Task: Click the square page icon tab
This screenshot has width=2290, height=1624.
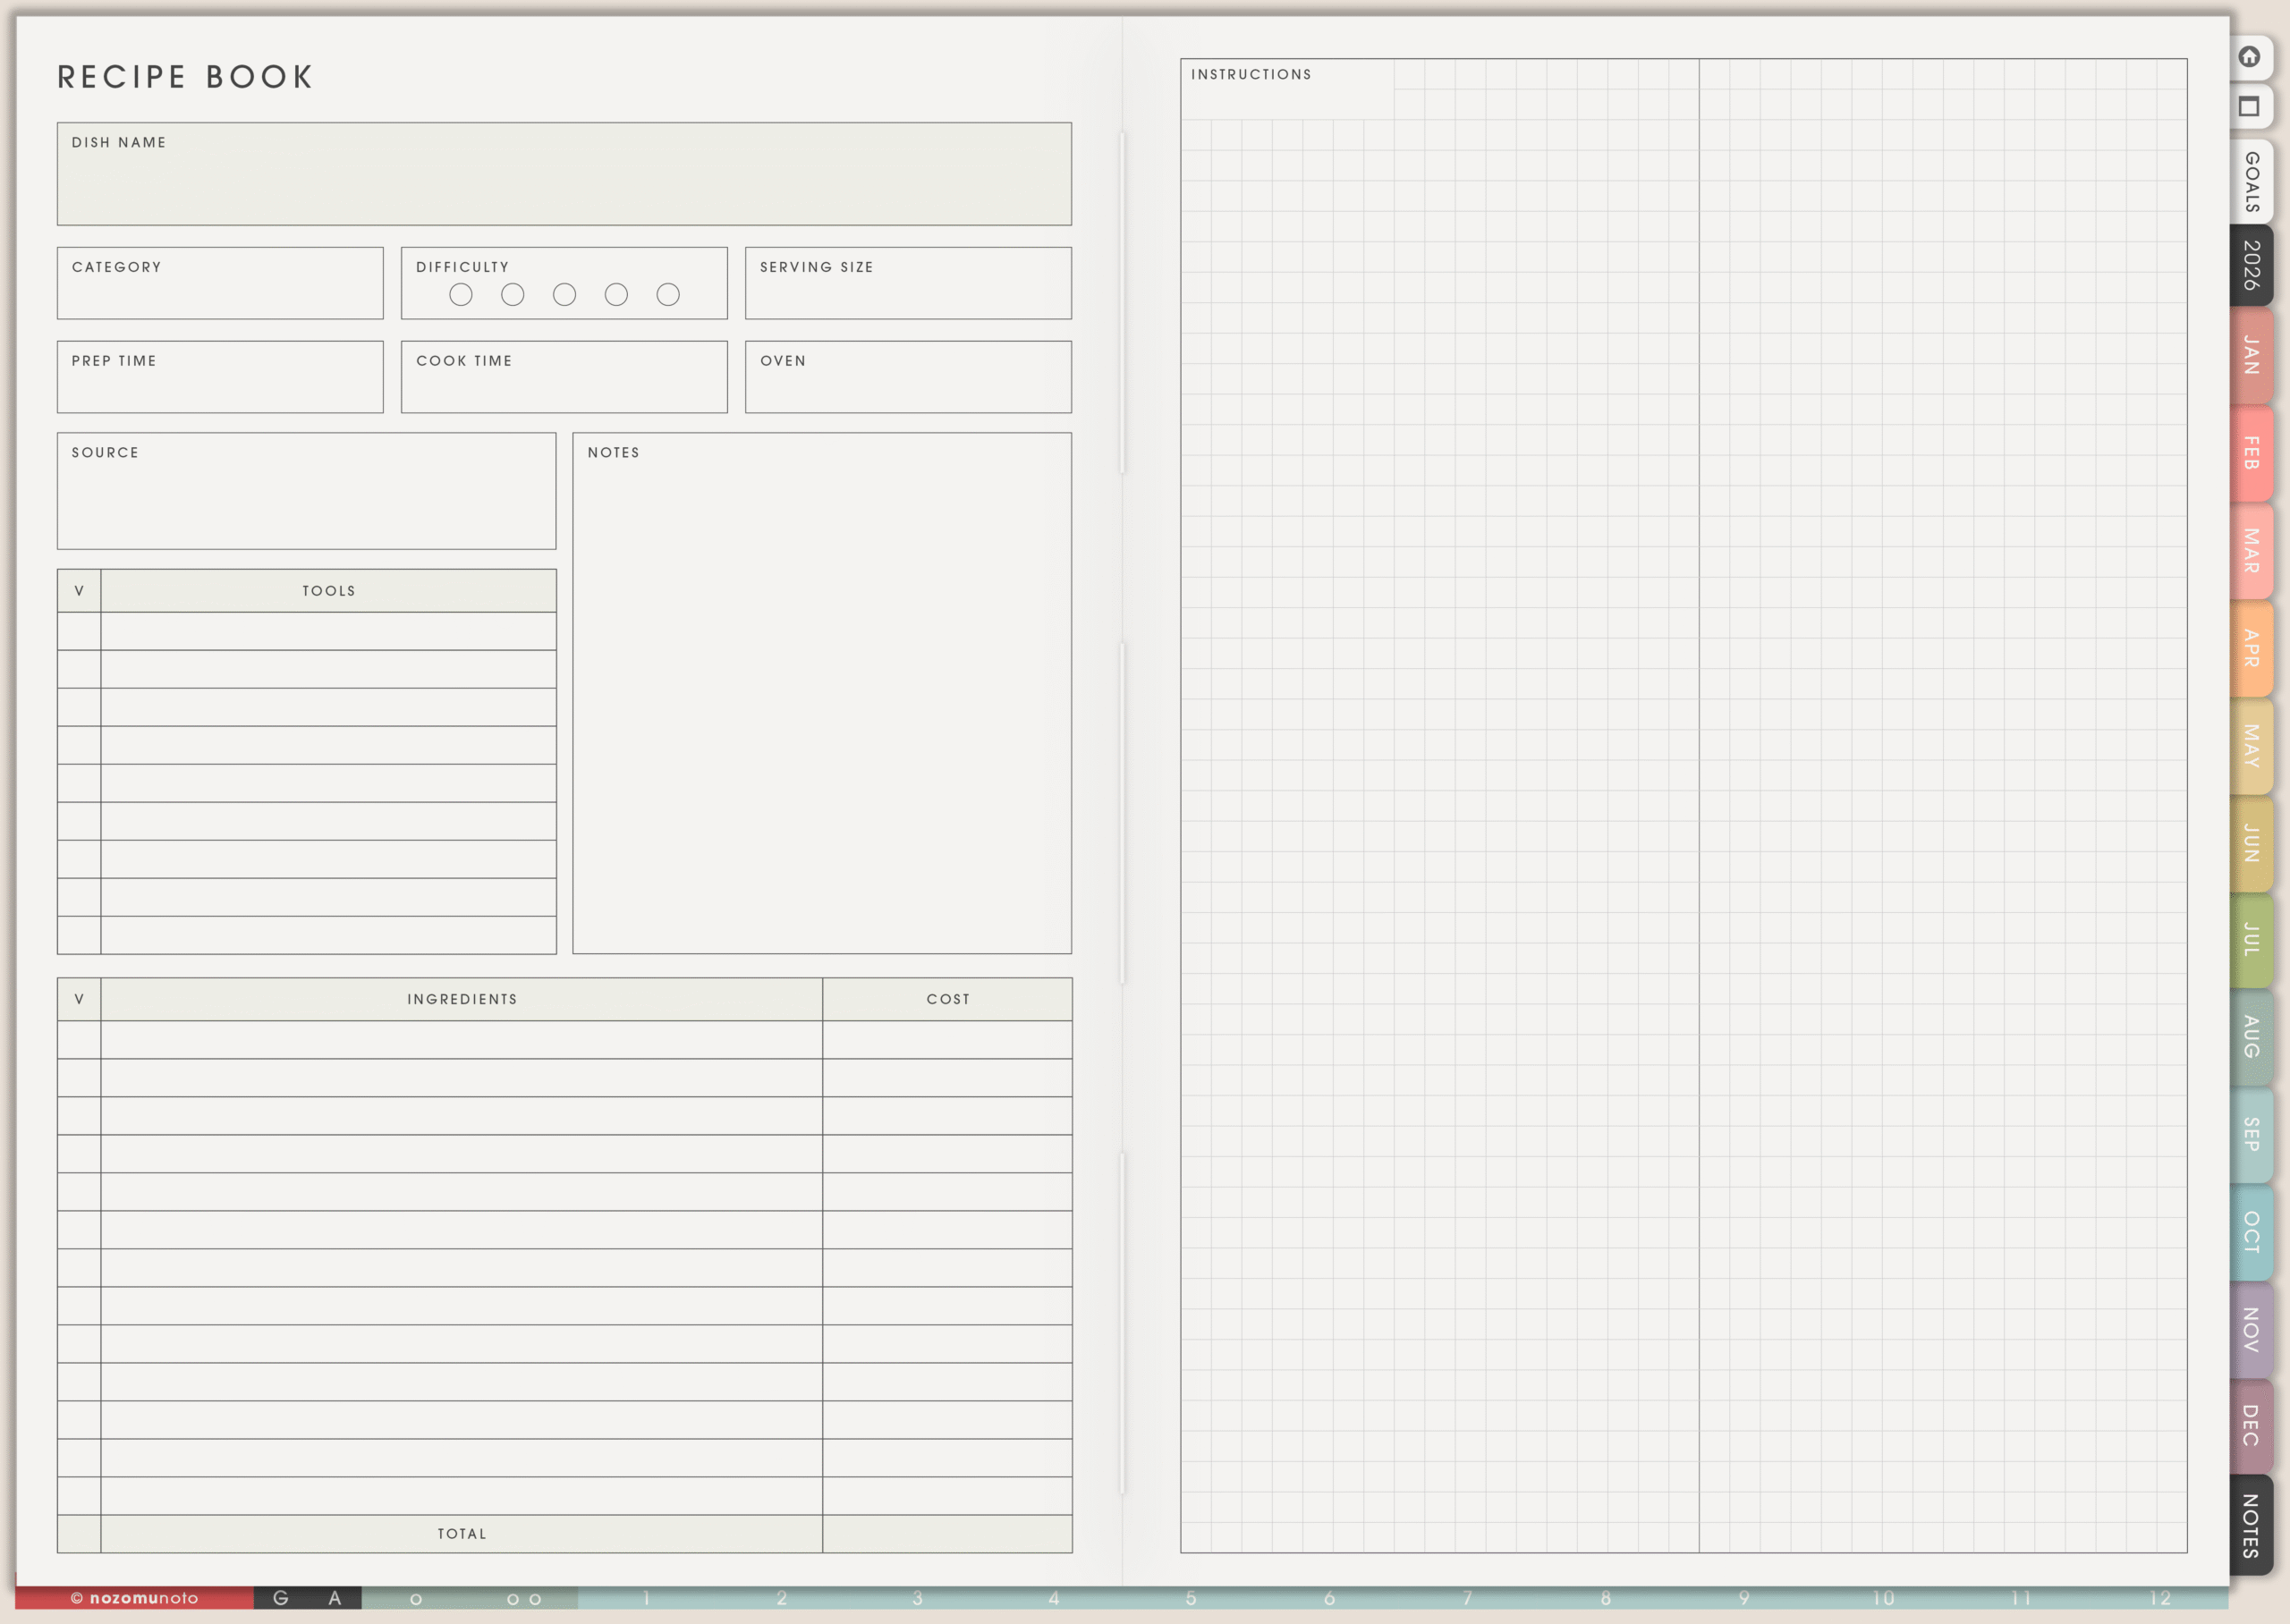Action: (x=2249, y=107)
